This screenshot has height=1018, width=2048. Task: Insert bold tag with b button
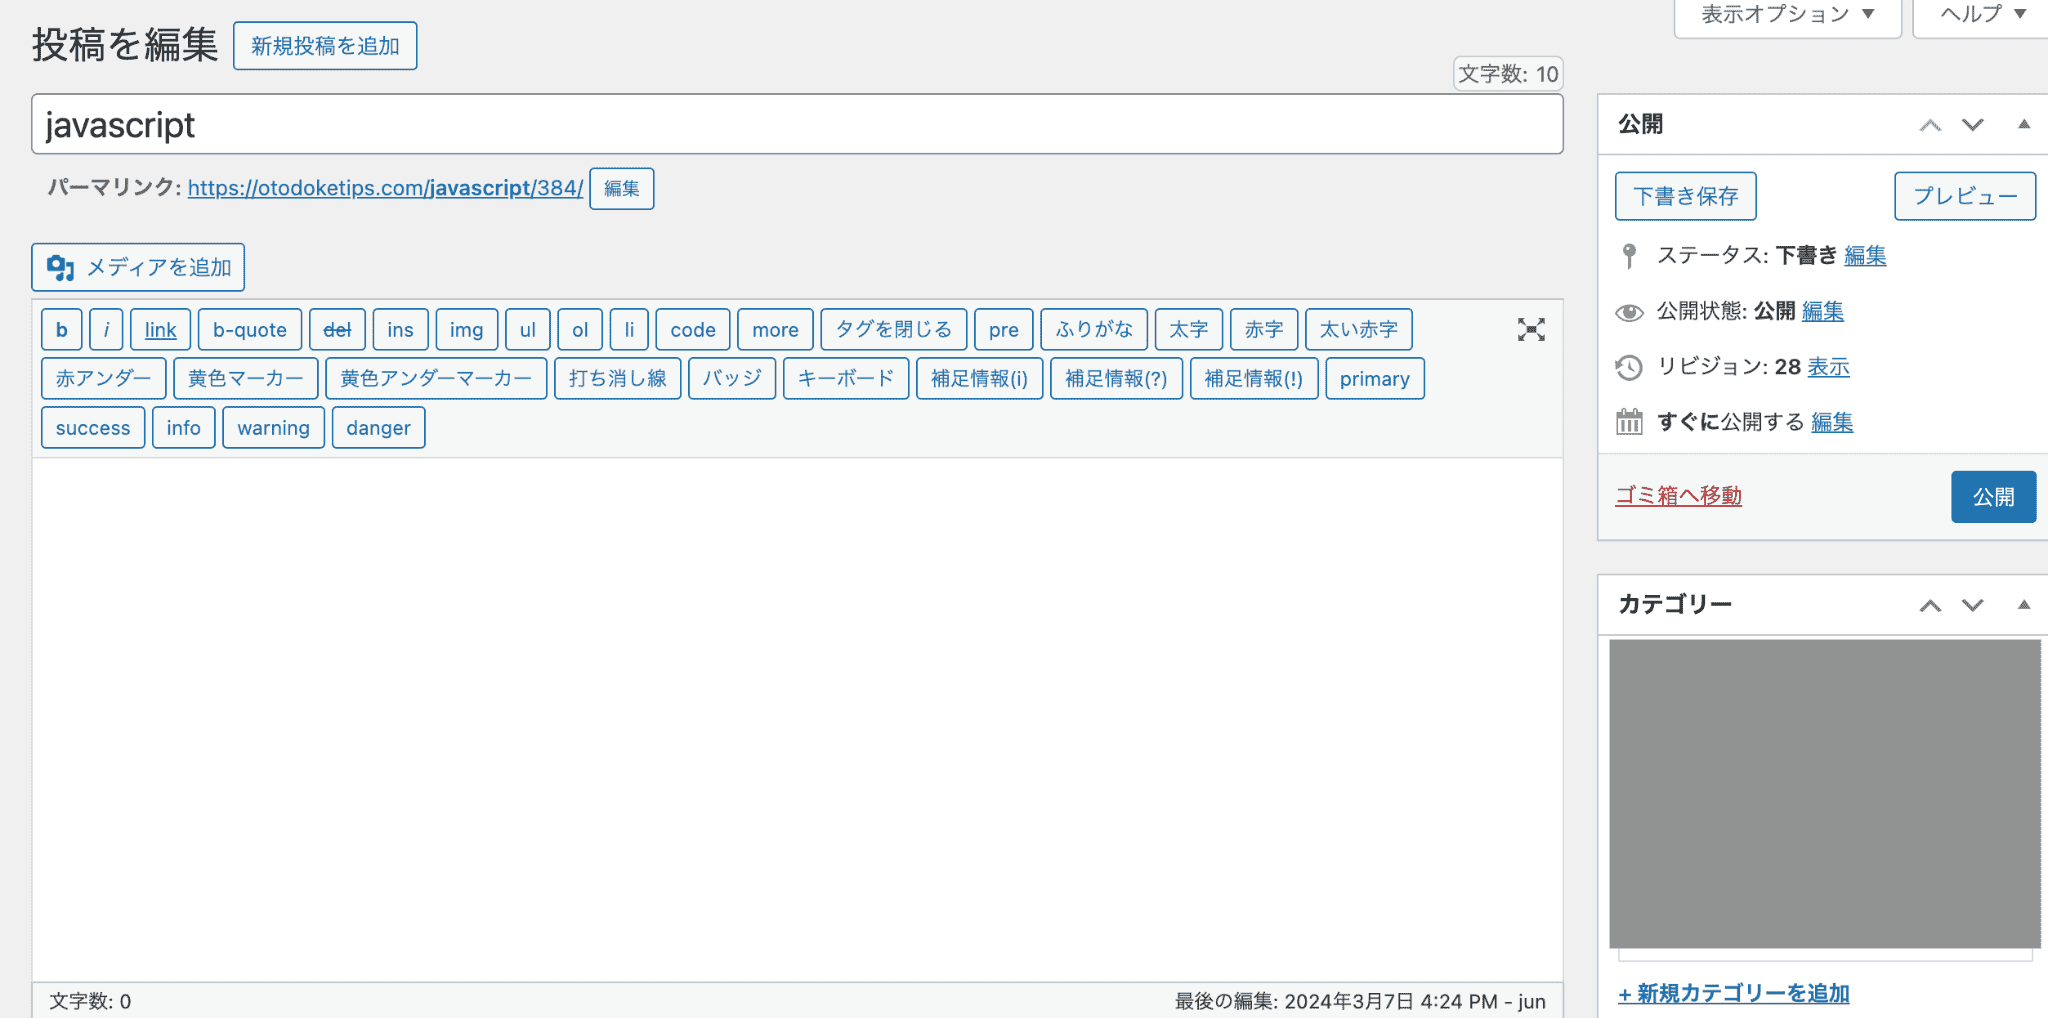[x=62, y=330]
